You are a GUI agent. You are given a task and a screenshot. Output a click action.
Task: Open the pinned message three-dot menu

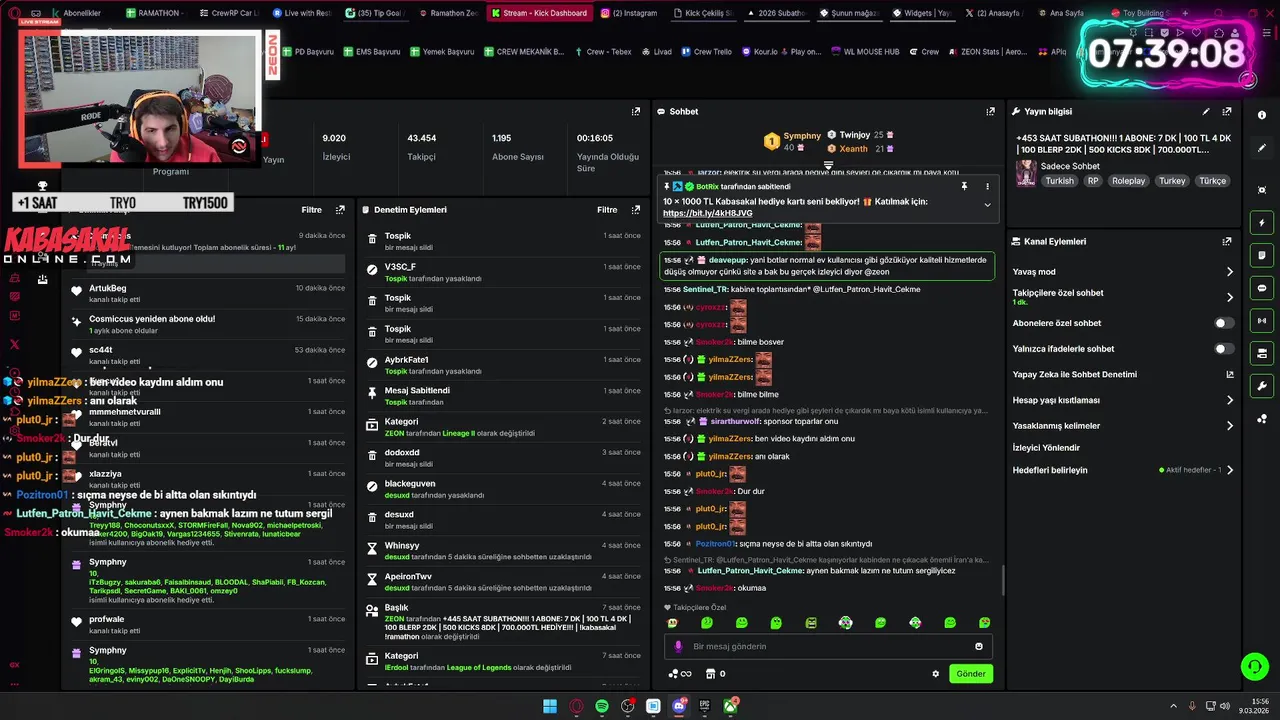(x=987, y=186)
